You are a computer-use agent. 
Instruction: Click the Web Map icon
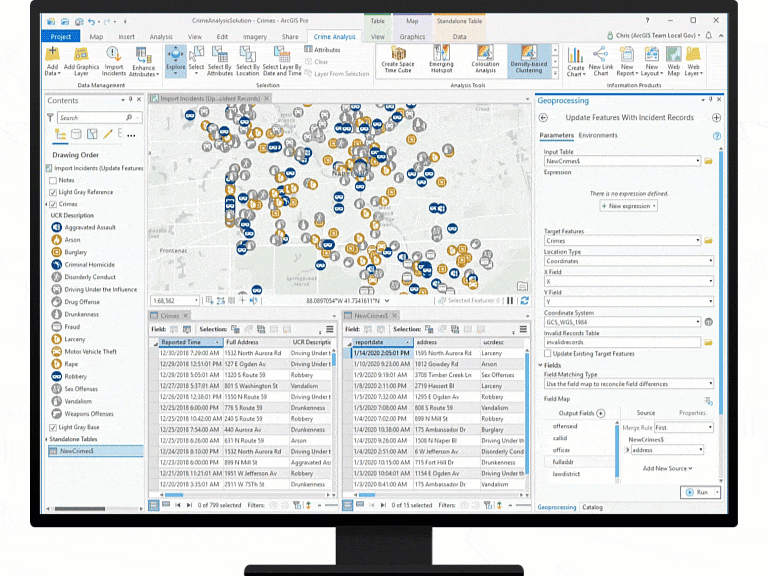click(673, 61)
